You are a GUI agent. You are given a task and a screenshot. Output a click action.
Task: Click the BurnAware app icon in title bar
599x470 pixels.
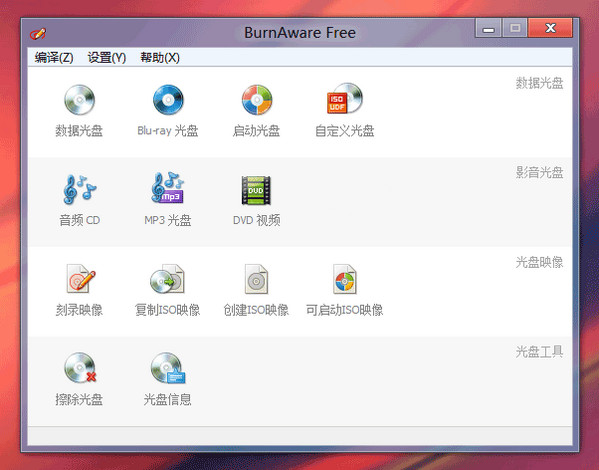tap(38, 34)
